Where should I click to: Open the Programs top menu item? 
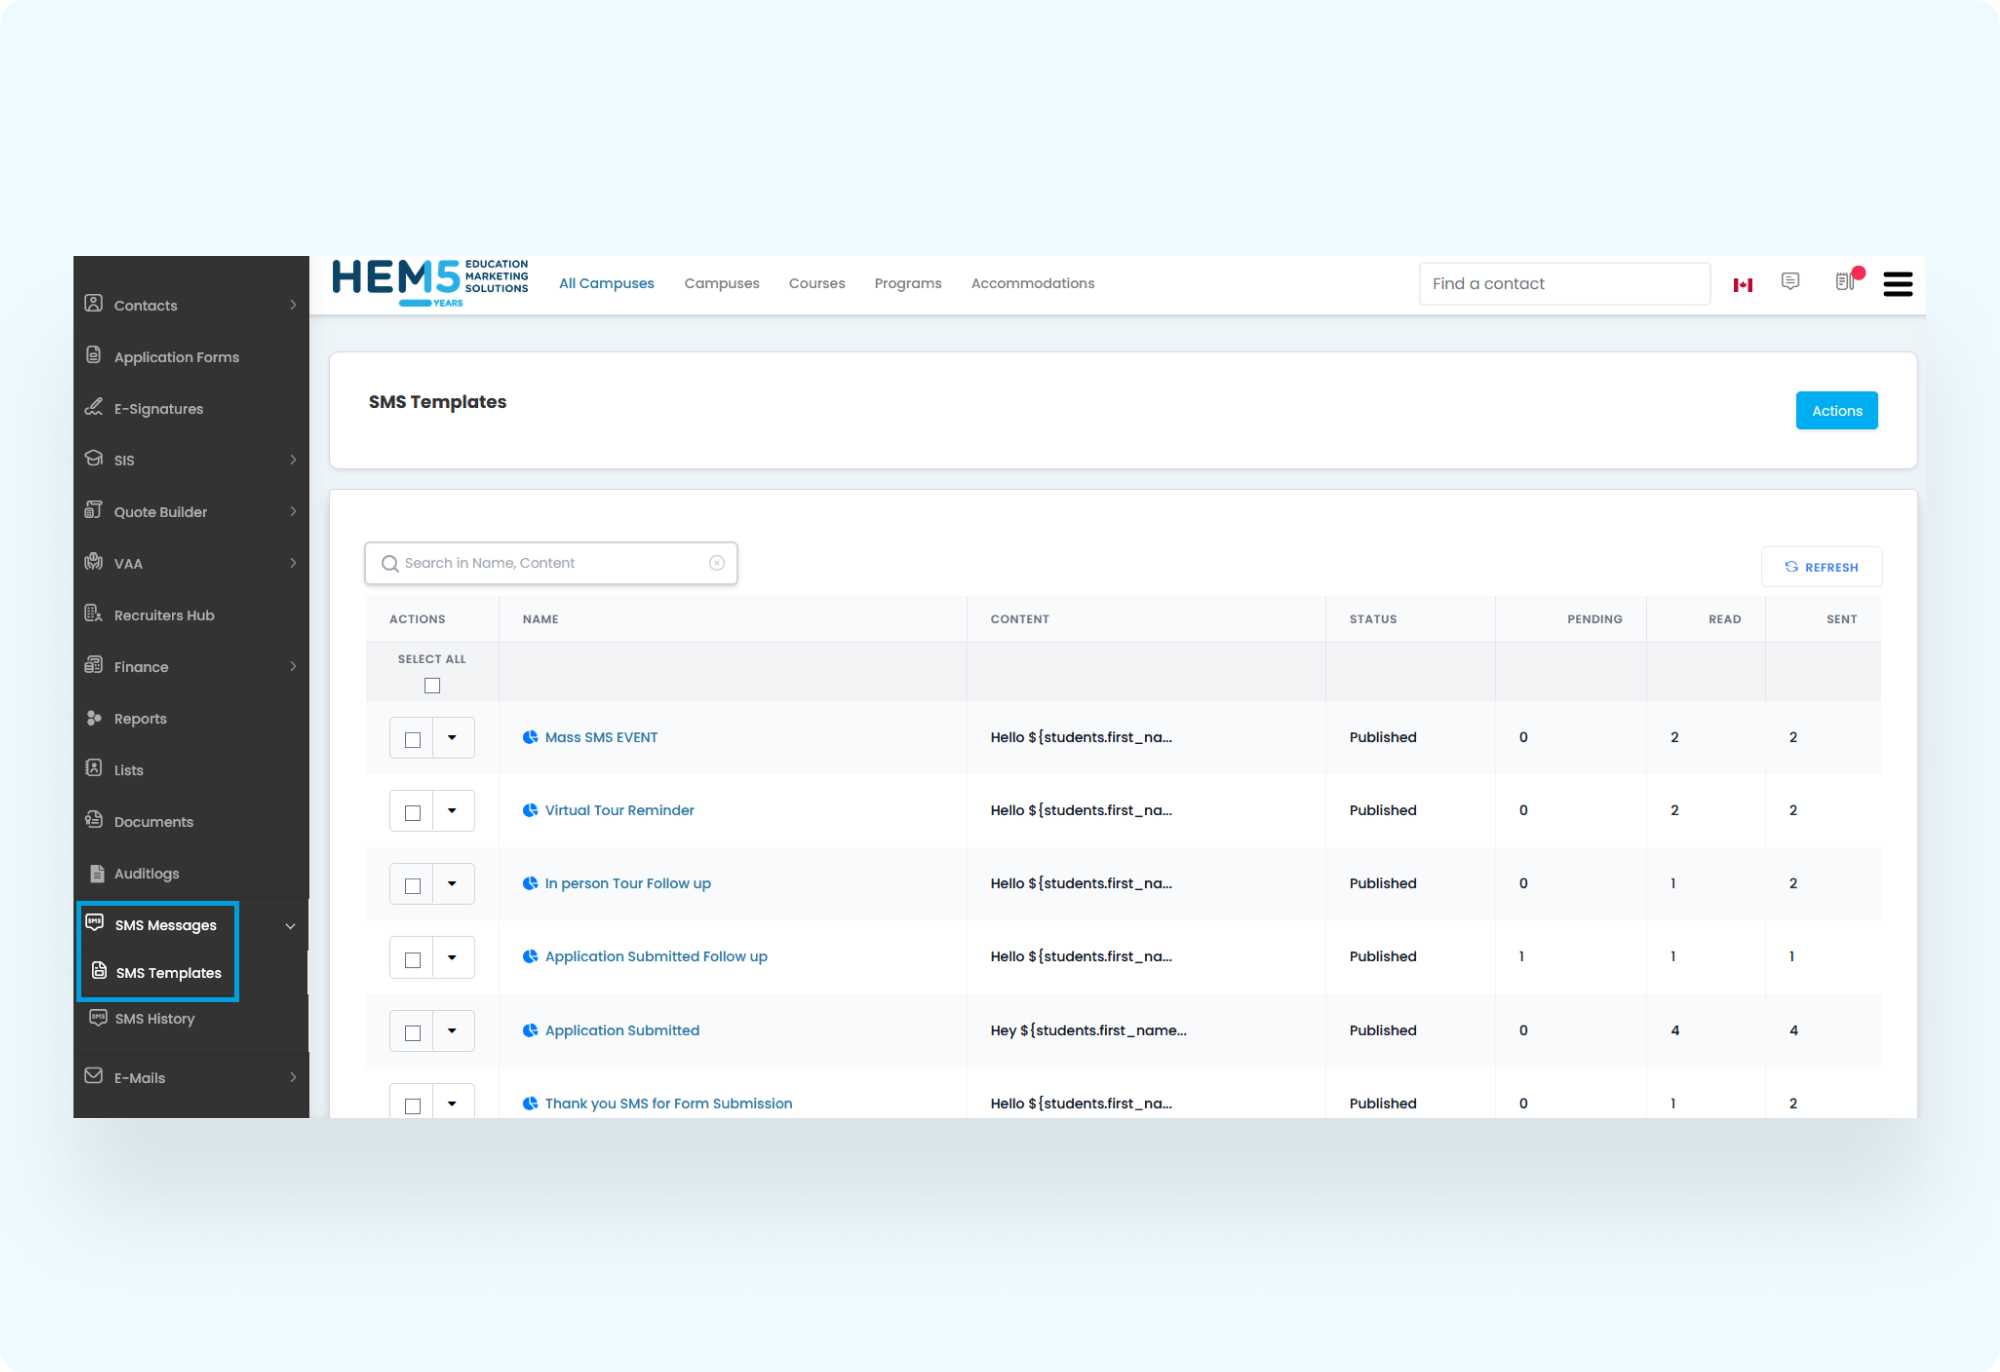[x=907, y=283]
